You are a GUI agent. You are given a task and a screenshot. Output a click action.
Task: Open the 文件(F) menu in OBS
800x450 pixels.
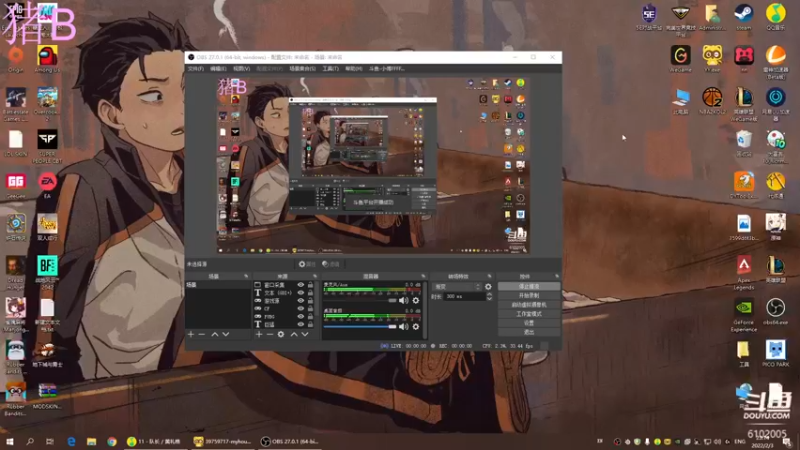tap(196, 68)
